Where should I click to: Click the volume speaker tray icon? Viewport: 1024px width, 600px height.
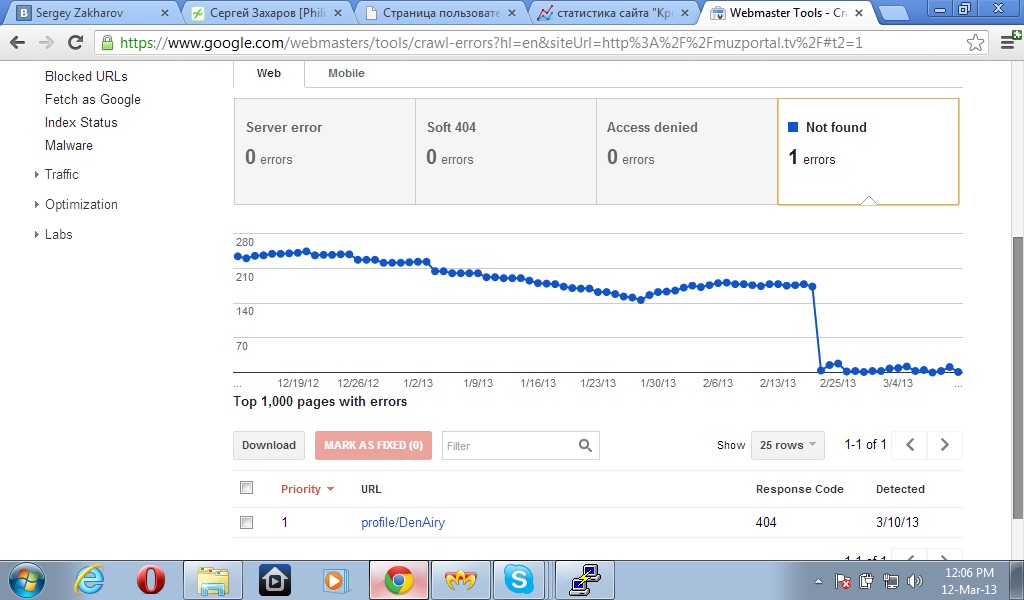914,580
